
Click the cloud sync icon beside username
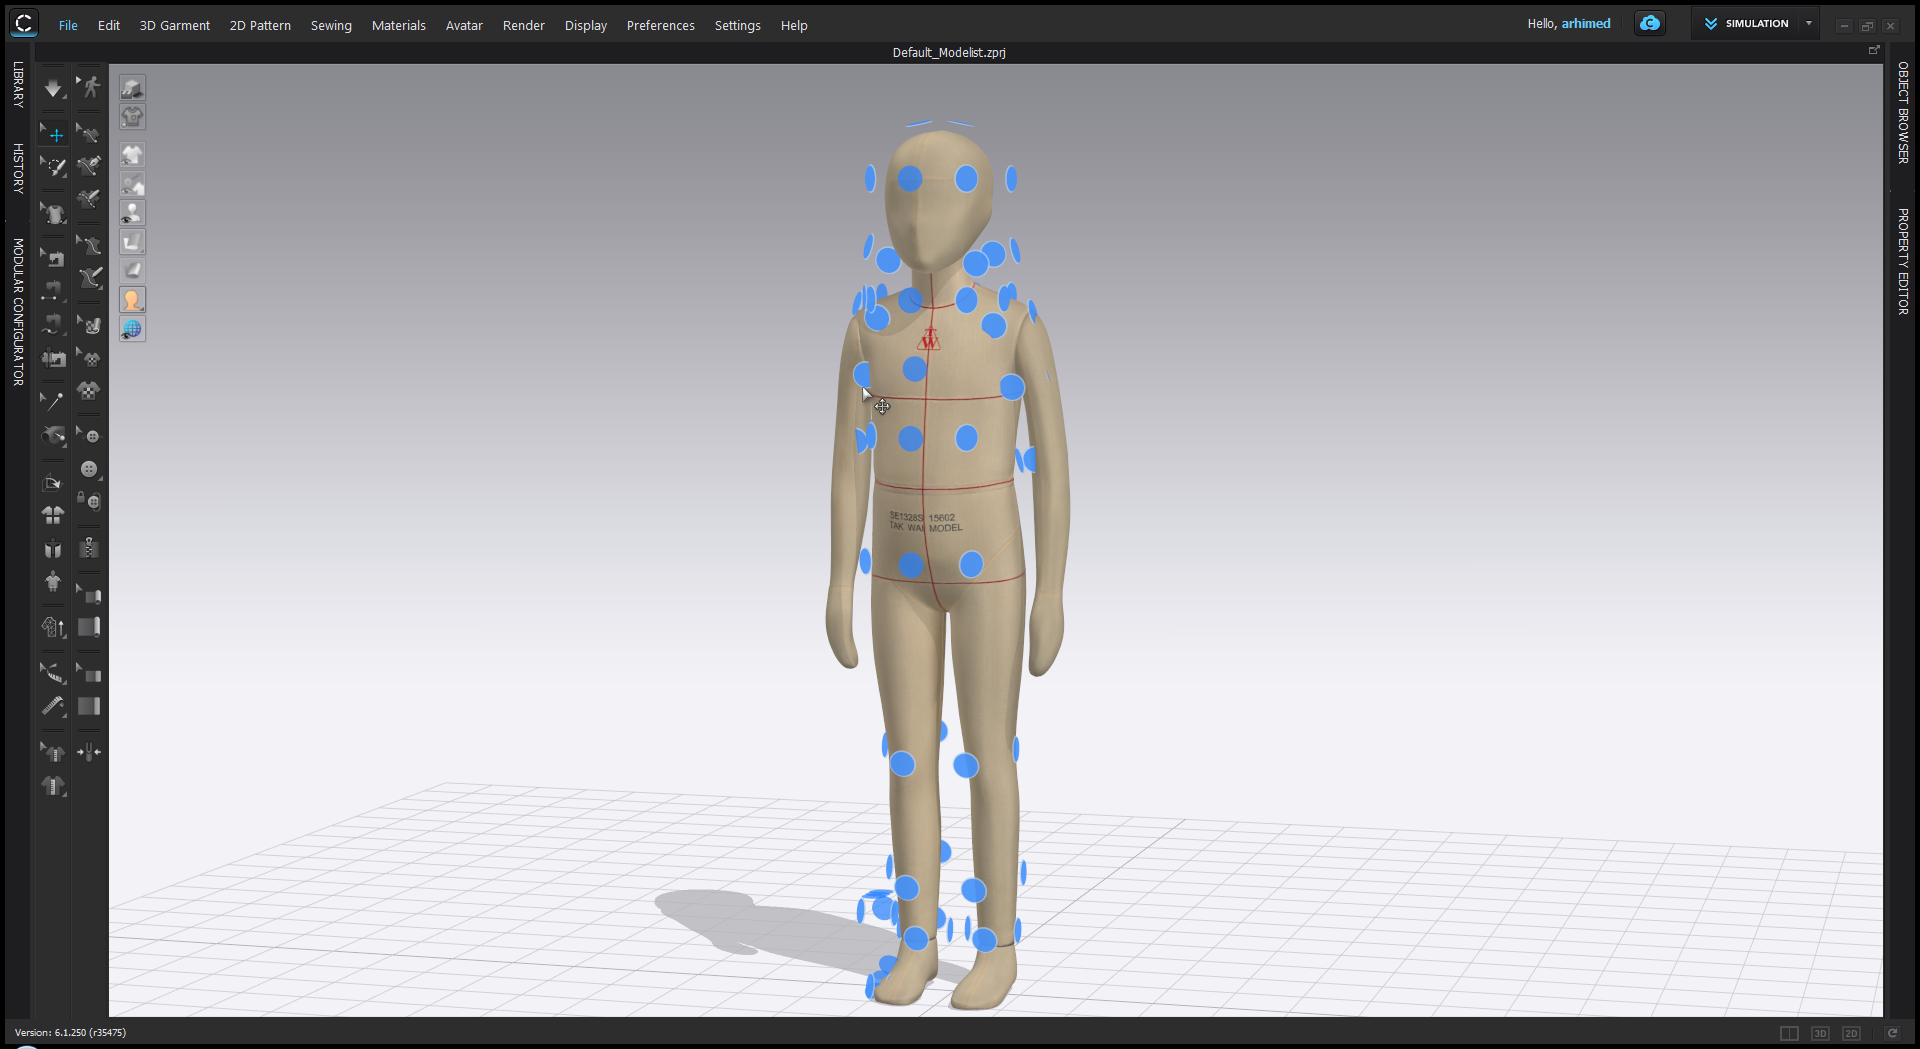[1650, 23]
